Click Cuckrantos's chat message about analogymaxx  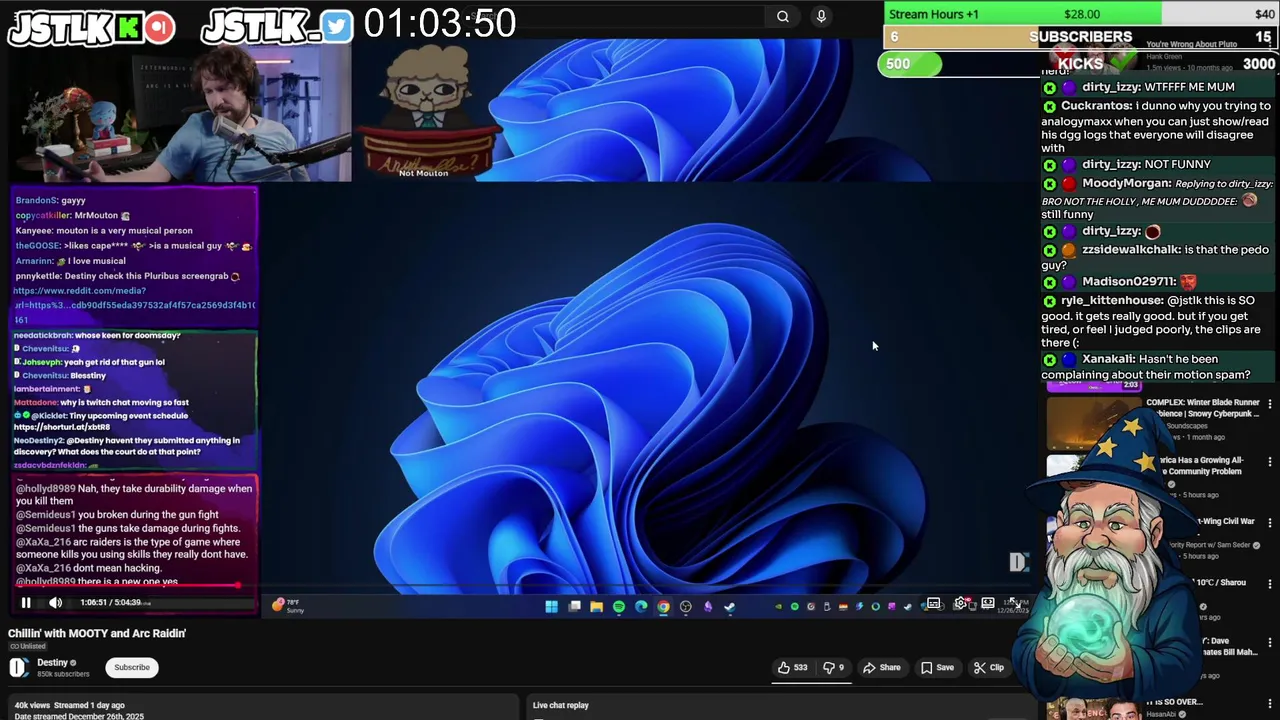click(x=1157, y=127)
